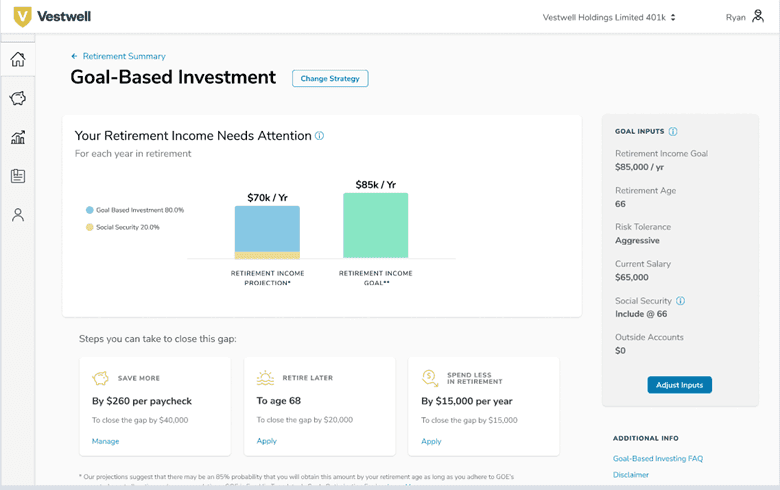Click the Adjust Inputs button

pos(680,385)
